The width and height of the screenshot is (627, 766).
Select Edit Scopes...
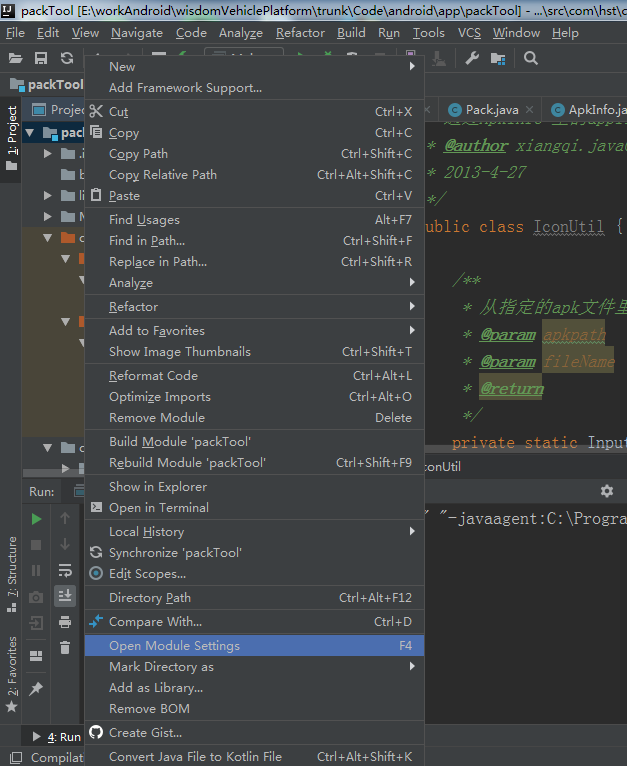pyautogui.click(x=254, y=574)
